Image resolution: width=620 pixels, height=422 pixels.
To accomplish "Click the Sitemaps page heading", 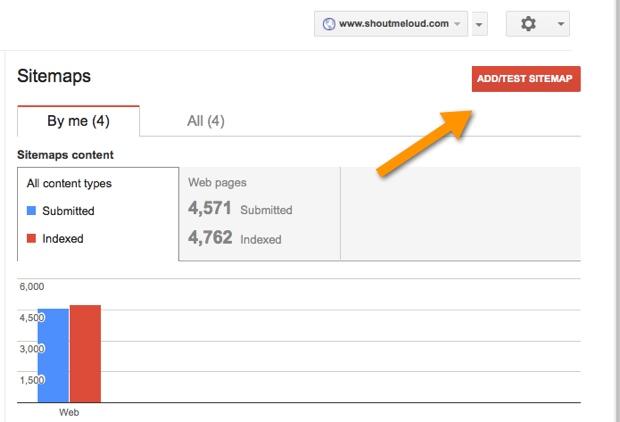I will (x=54, y=76).
